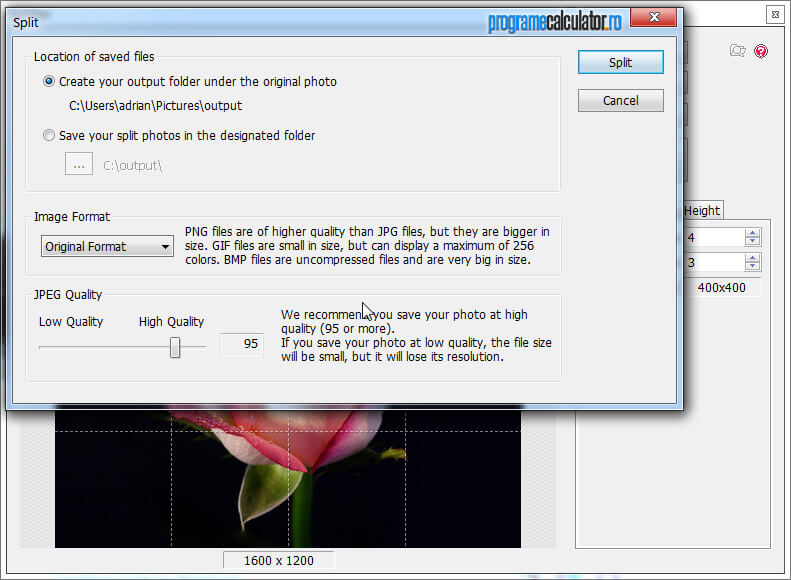Click the red help icon in main window
Screen dimensions: 791x580
(x=761, y=51)
